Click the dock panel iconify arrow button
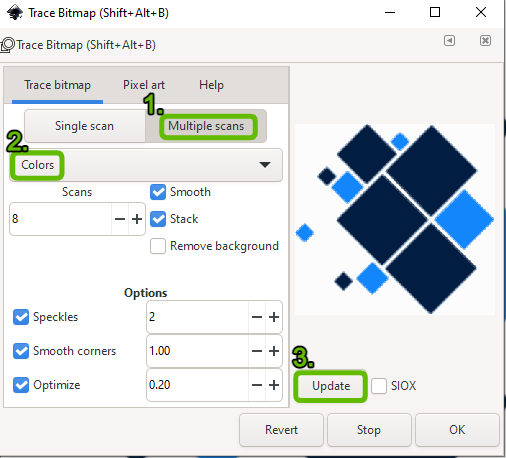 click(449, 41)
